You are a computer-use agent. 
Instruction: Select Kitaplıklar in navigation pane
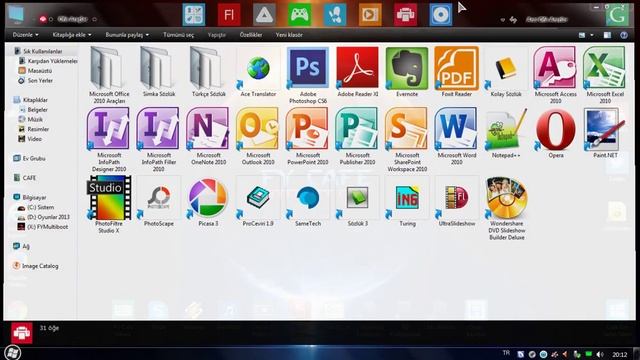[31, 100]
